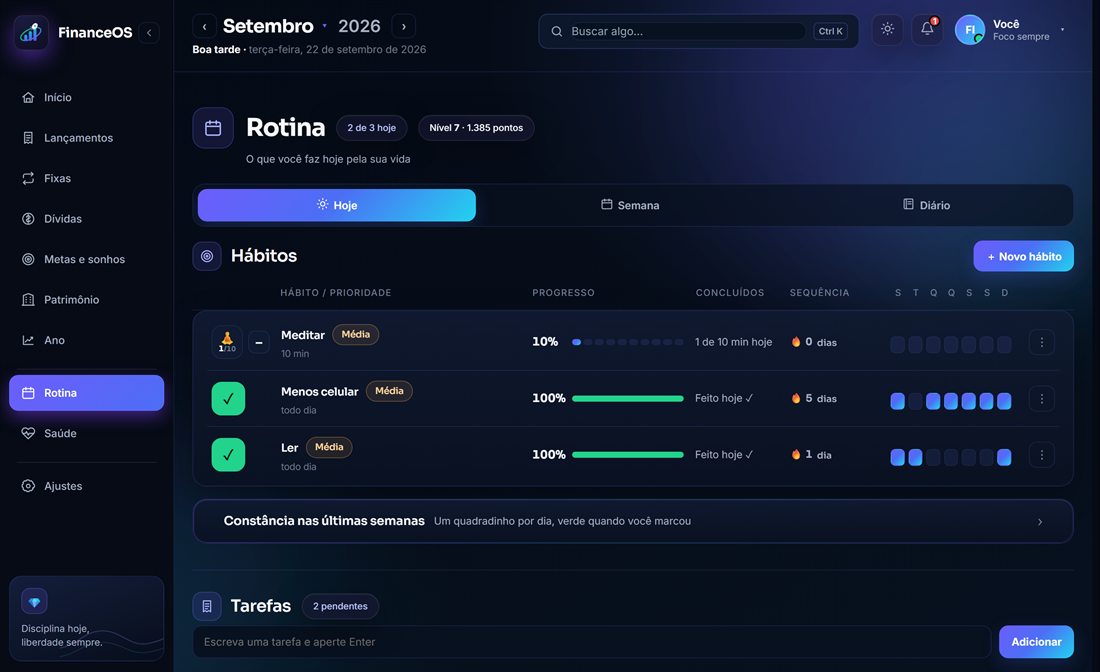Click the "1 de 10 min hoje" text
Viewport: 1100px width, 672px height.
pos(733,342)
